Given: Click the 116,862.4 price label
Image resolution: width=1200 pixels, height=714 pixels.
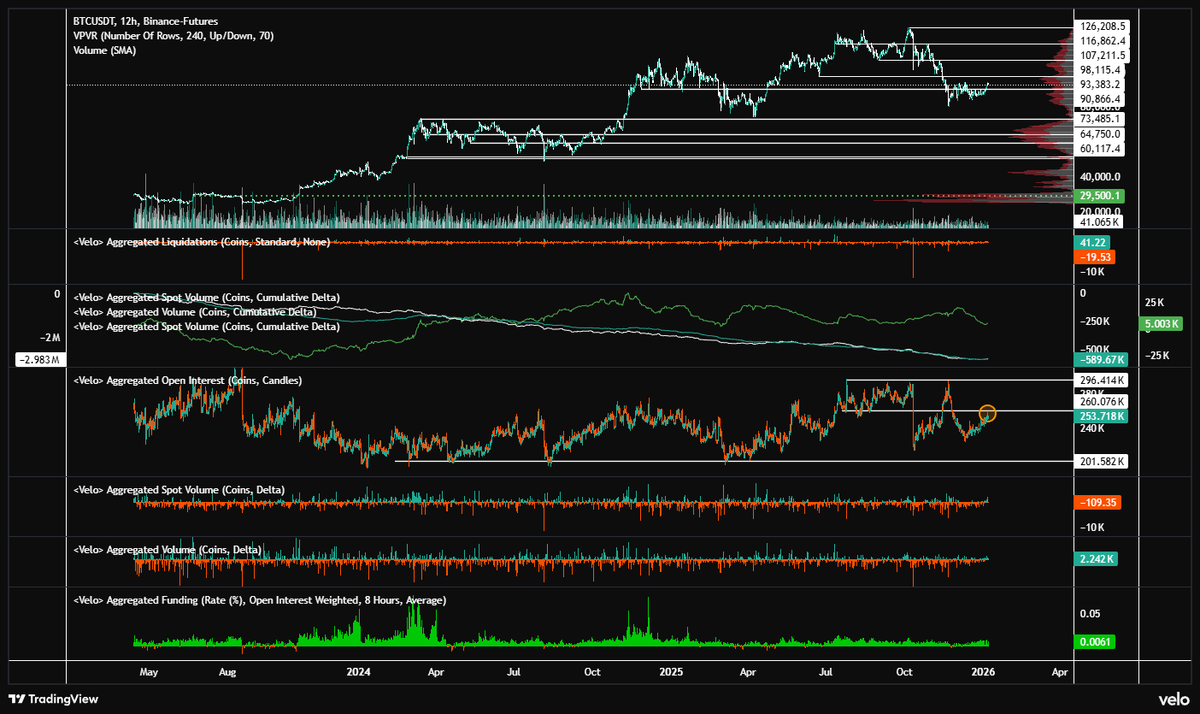Looking at the screenshot, I should click(x=1103, y=41).
